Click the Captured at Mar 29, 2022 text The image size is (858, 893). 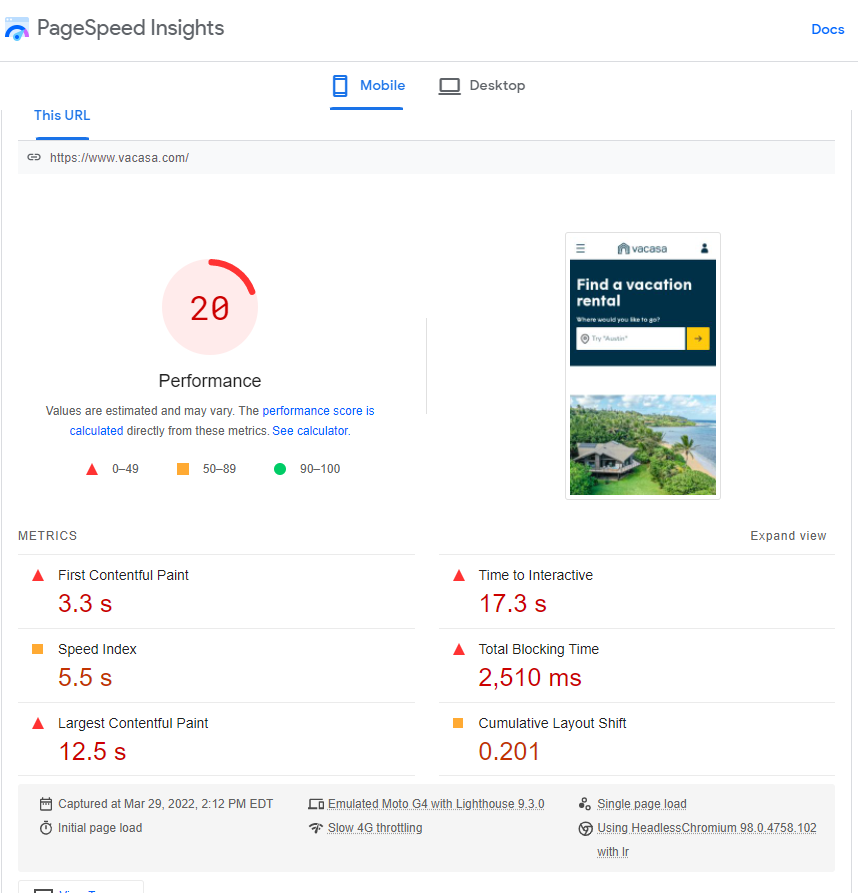(166, 804)
